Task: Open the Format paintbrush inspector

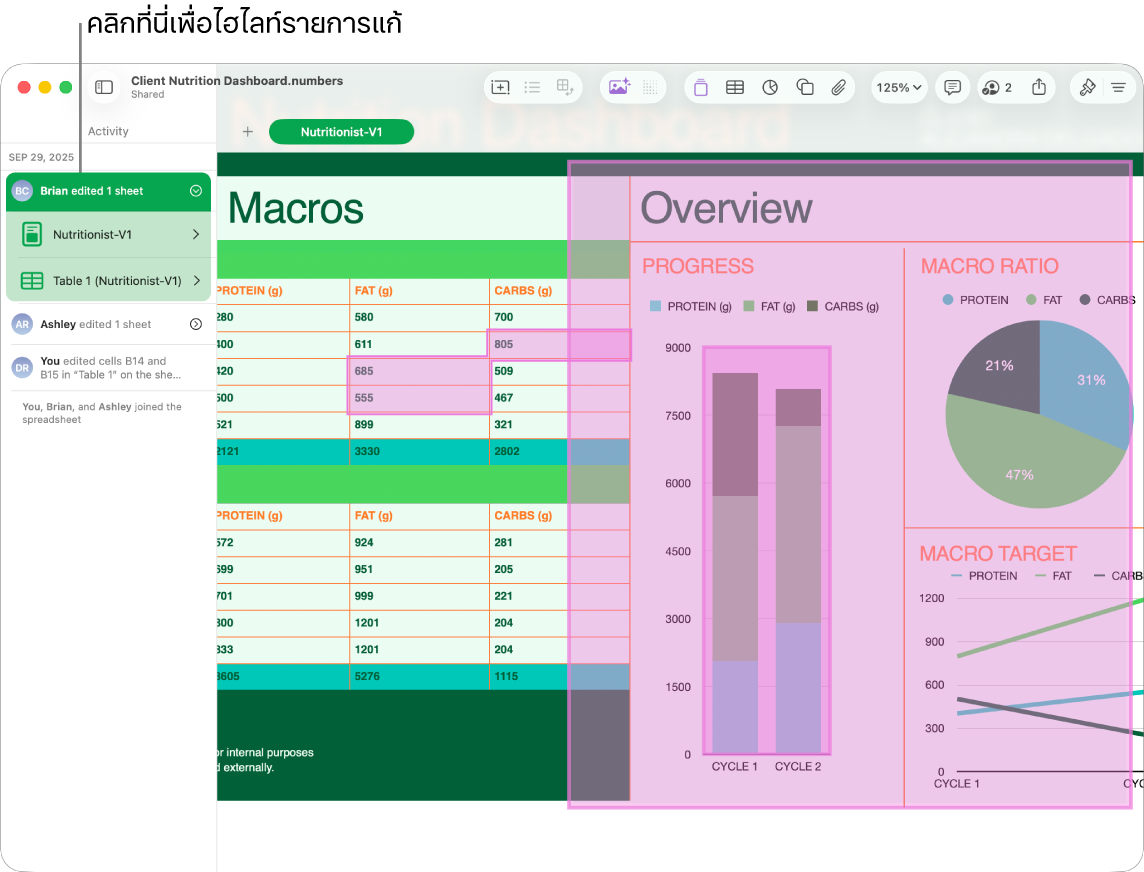Action: [1088, 88]
